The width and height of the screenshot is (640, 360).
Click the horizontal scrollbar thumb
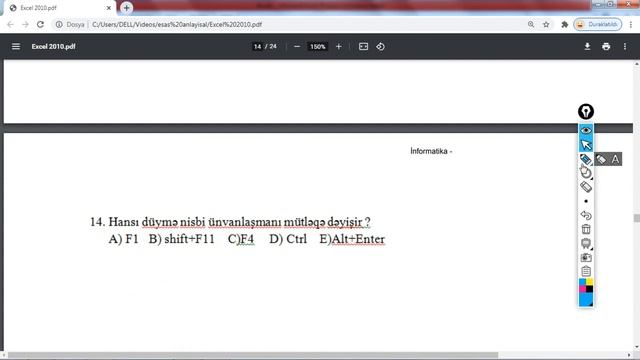pyautogui.click(x=253, y=355)
